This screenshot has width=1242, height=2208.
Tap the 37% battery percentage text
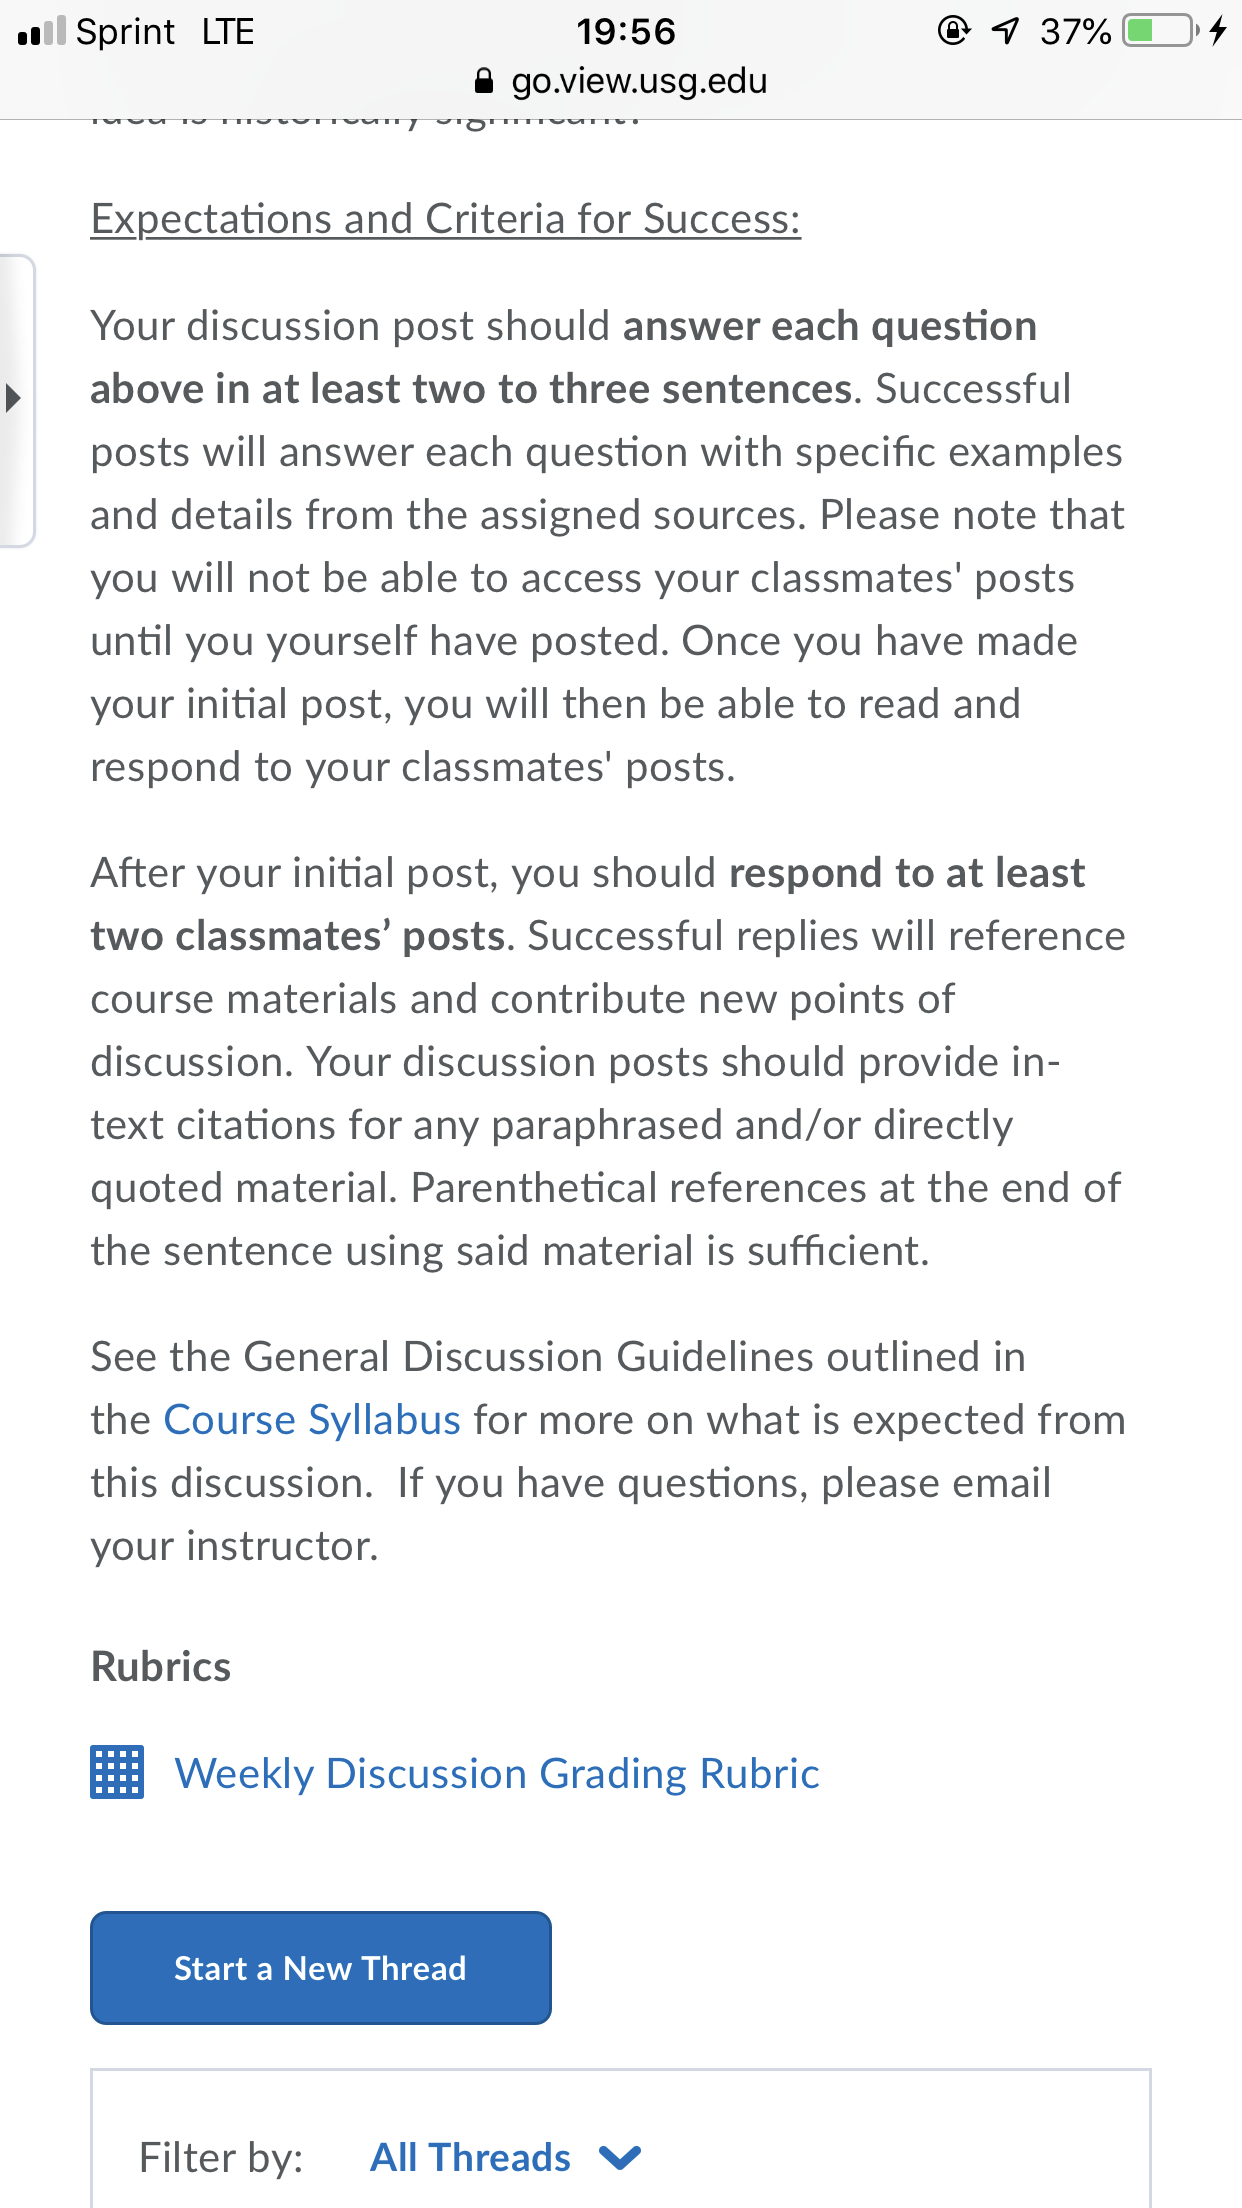(x=1076, y=32)
